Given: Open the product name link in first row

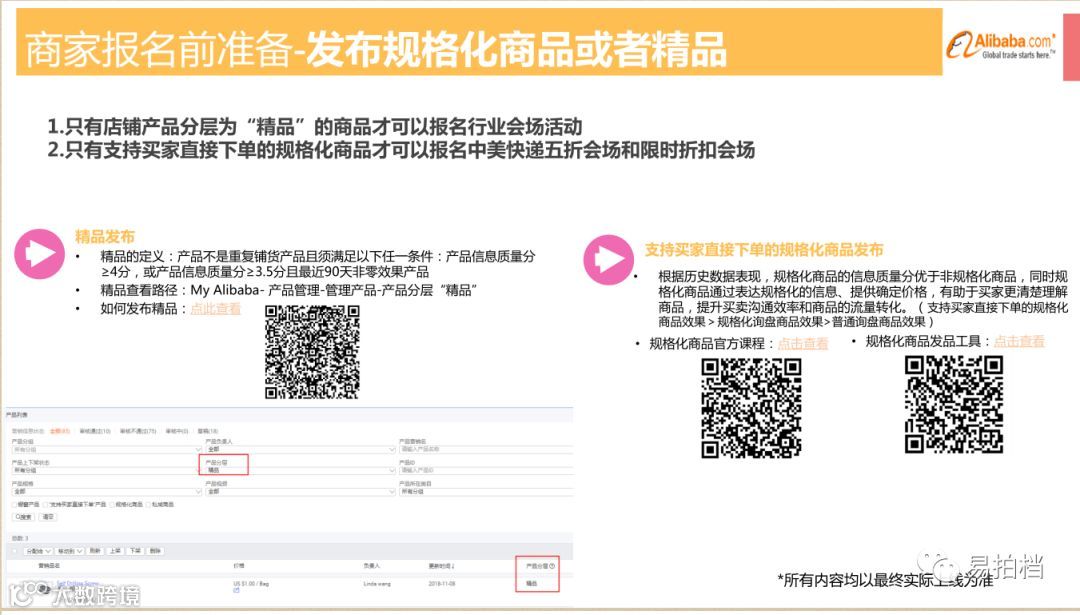Looking at the screenshot, I should [x=78, y=583].
